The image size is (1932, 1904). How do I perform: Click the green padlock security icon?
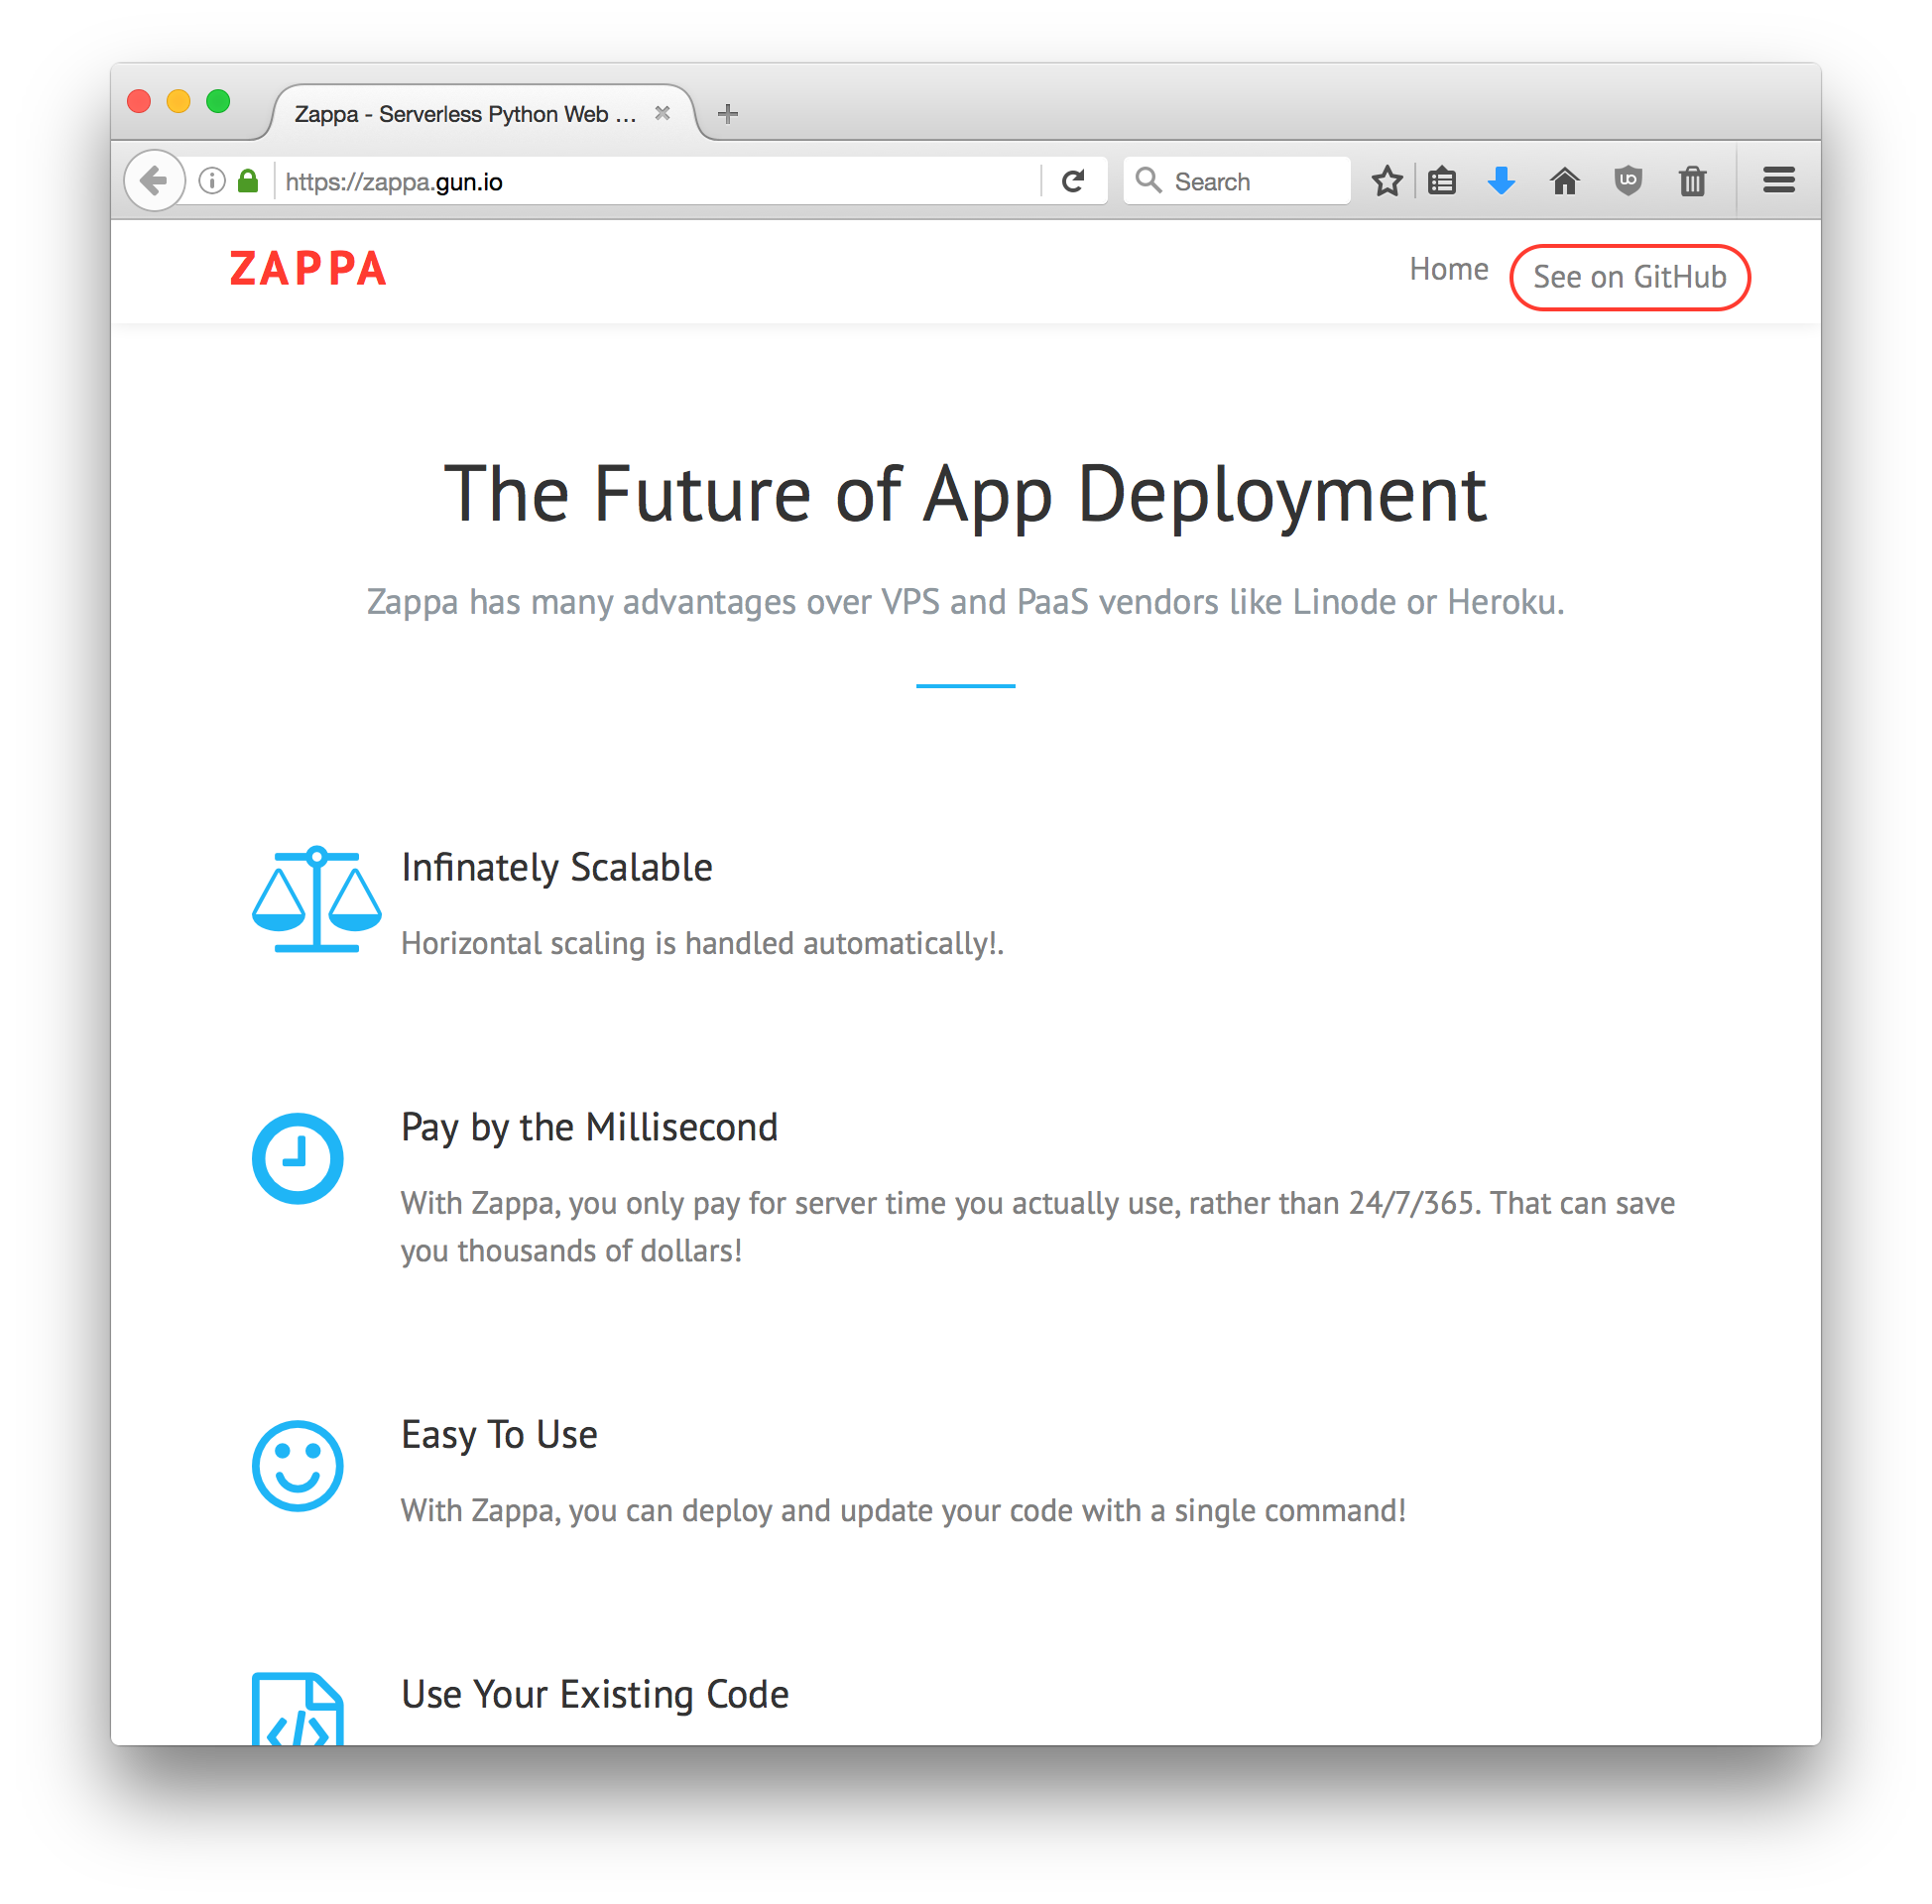pos(248,181)
